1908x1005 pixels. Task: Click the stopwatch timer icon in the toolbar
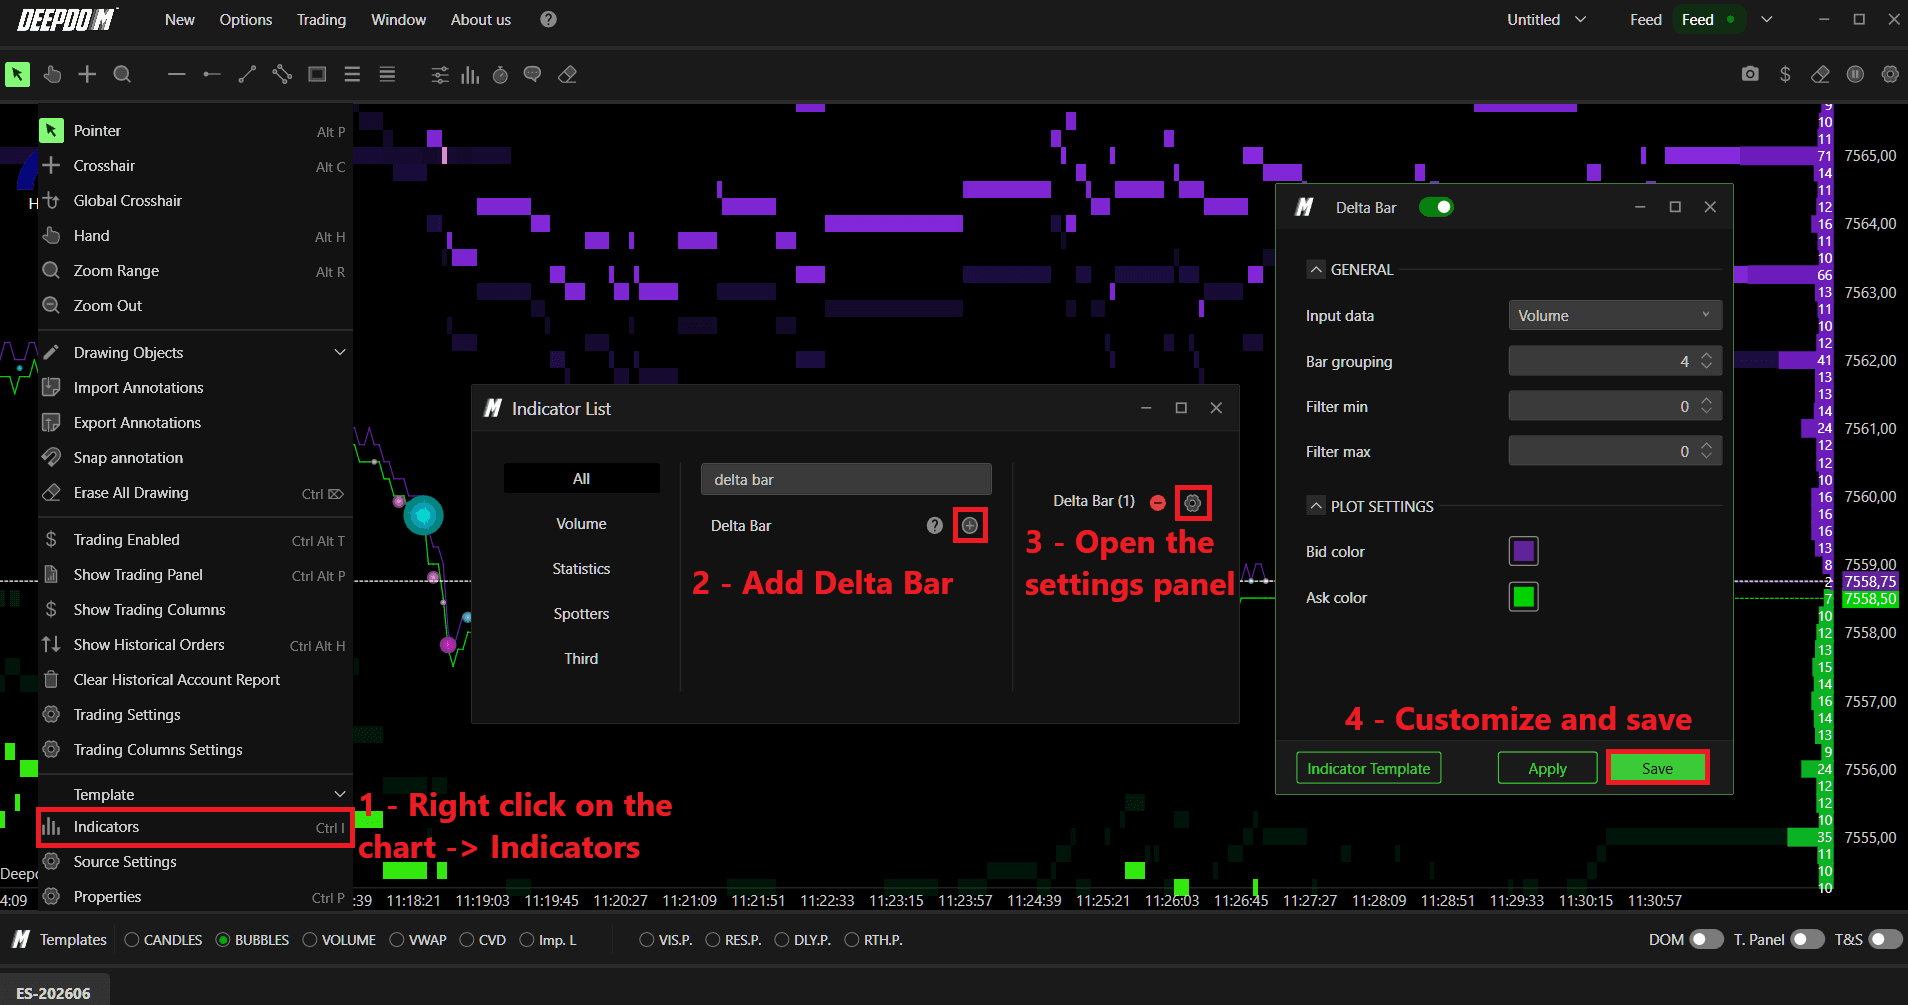click(501, 75)
